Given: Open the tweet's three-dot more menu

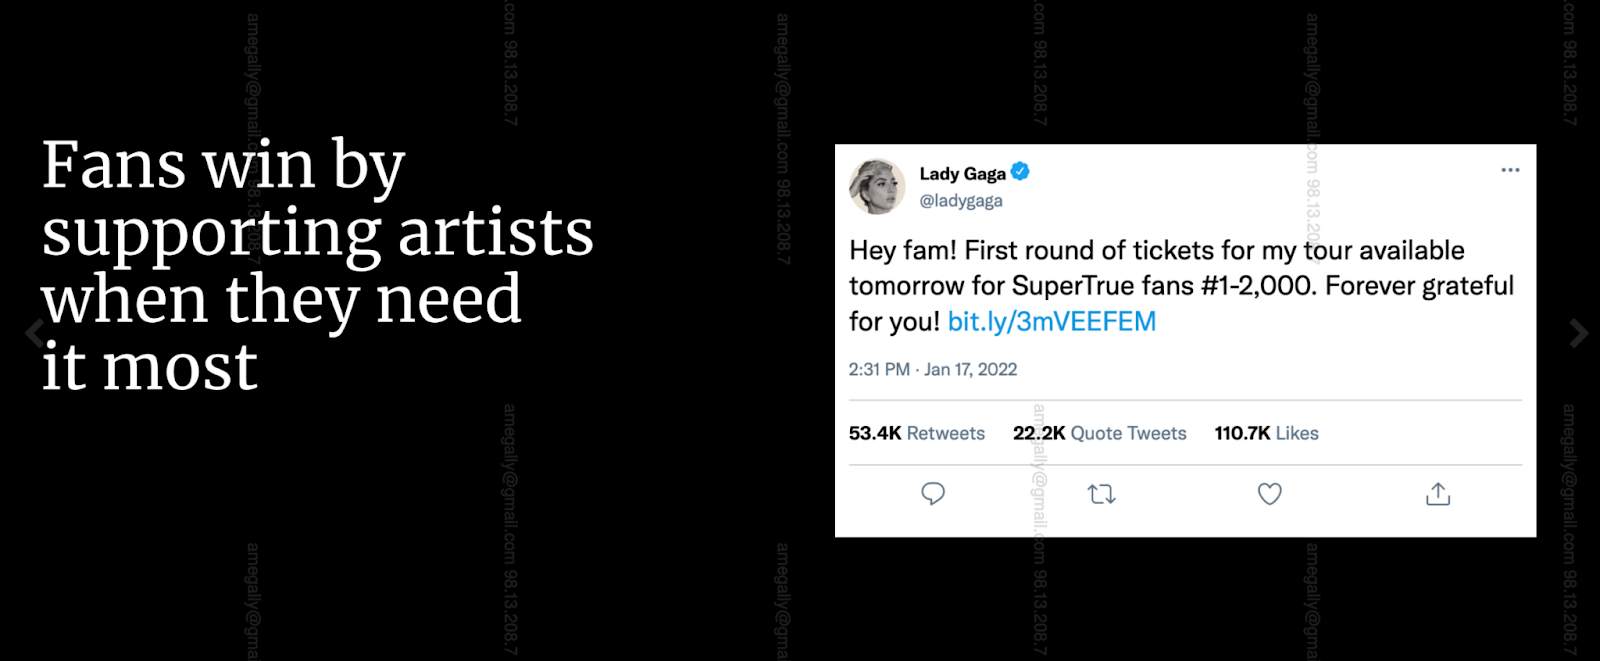Looking at the screenshot, I should [1510, 170].
